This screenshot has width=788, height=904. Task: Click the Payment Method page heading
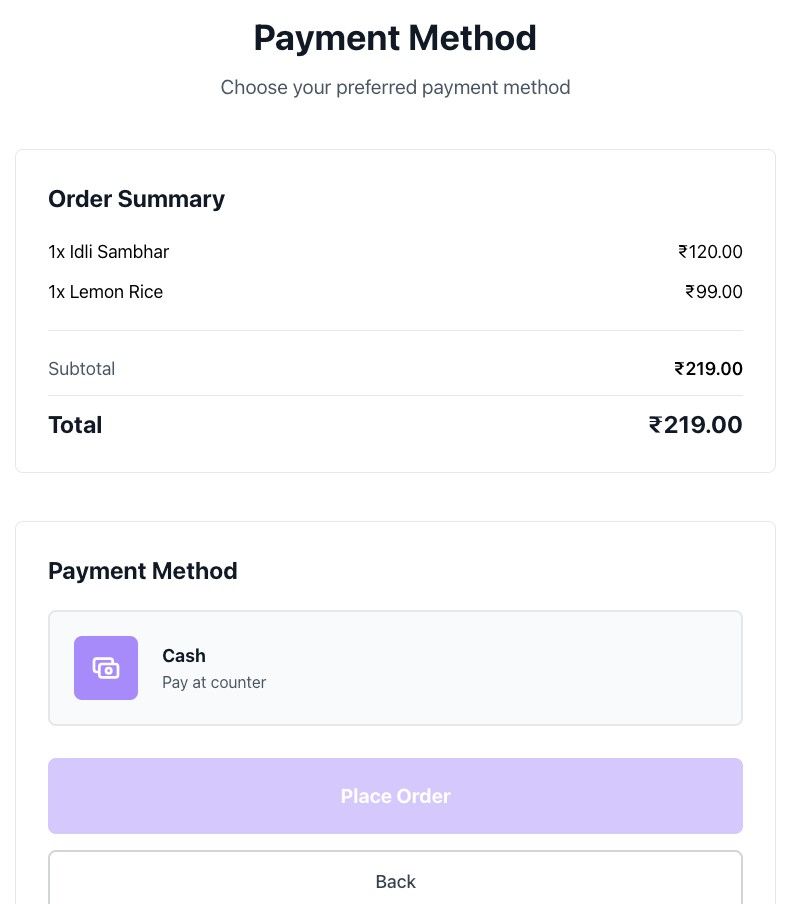coord(395,37)
